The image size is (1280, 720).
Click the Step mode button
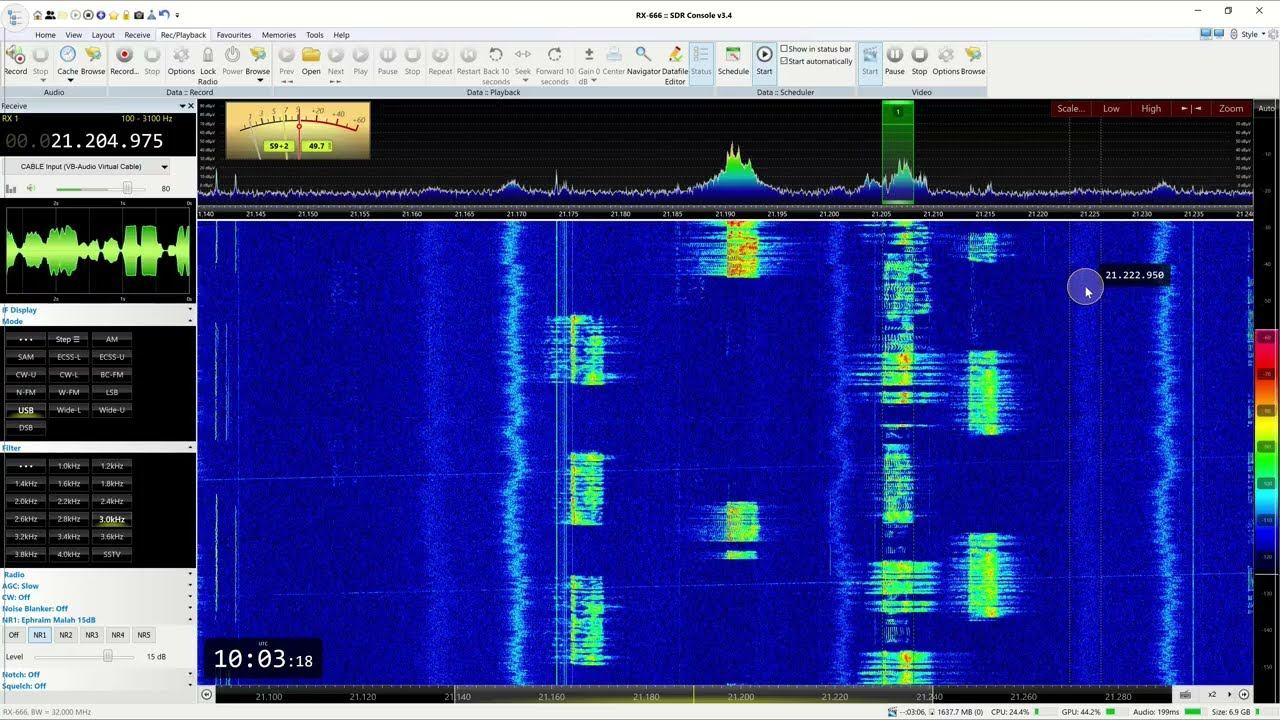point(69,339)
